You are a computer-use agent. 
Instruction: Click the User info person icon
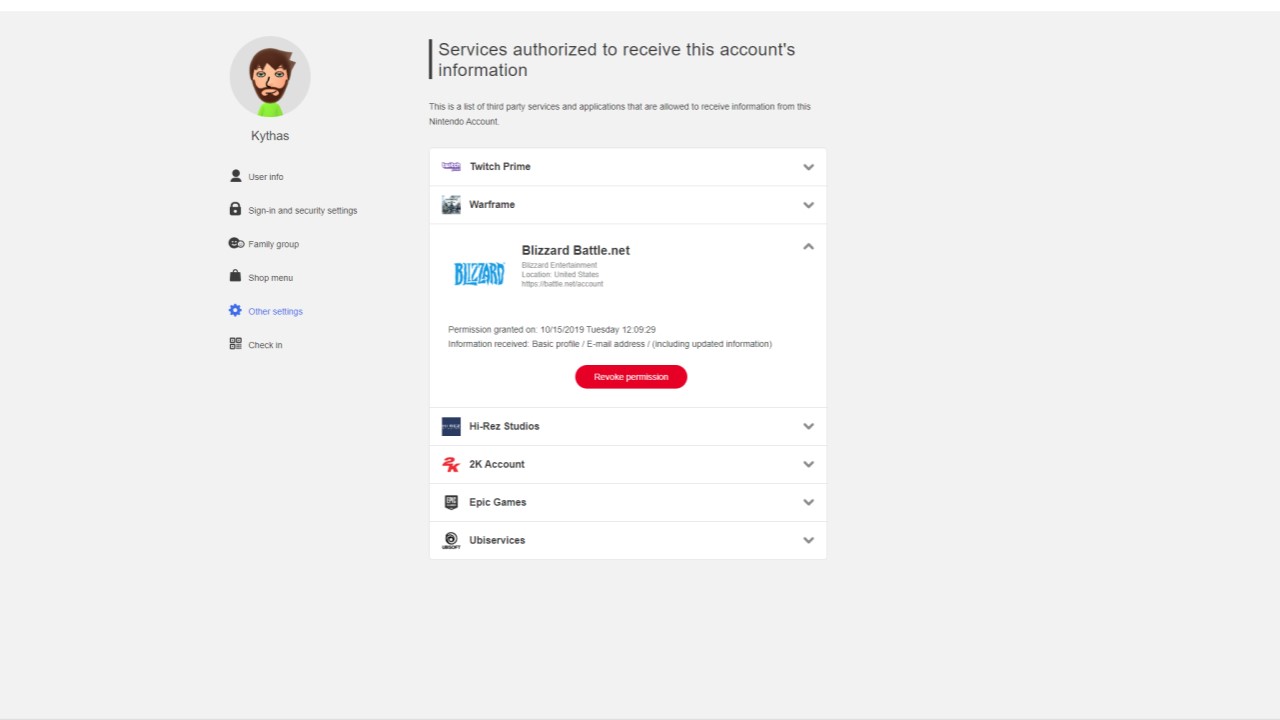[236, 176]
